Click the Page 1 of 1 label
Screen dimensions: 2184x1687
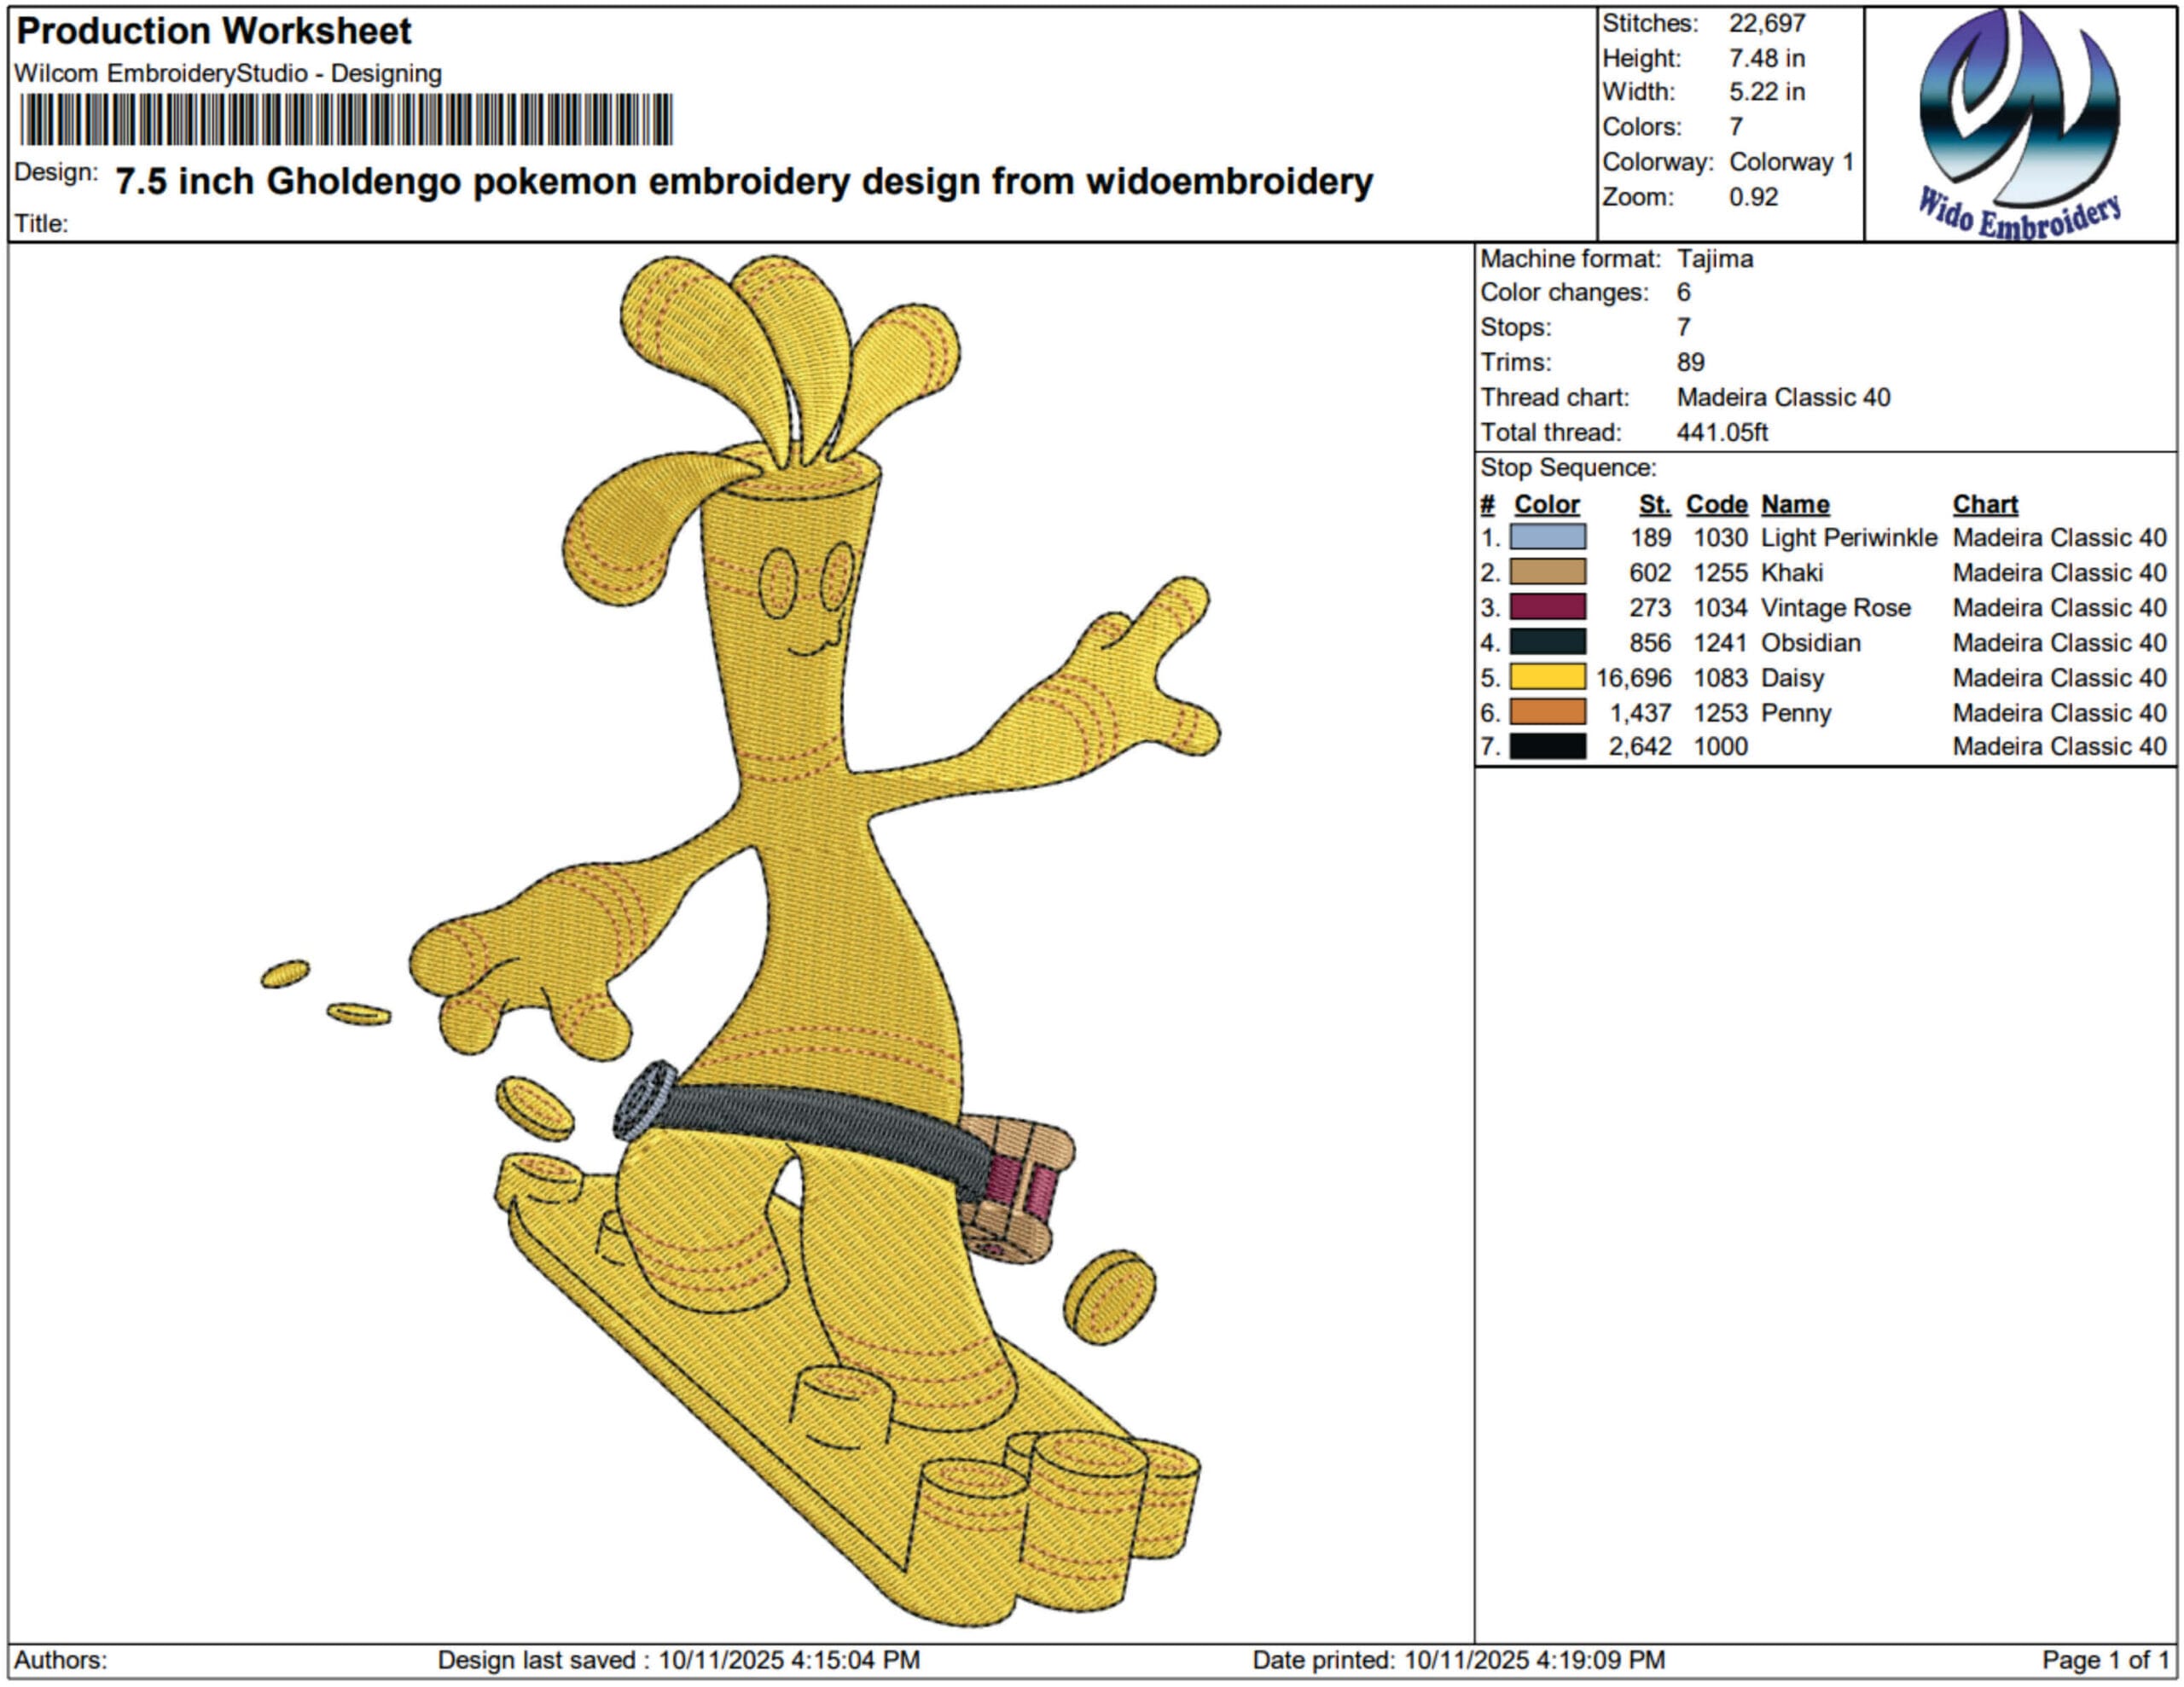pyautogui.click(x=2105, y=1660)
